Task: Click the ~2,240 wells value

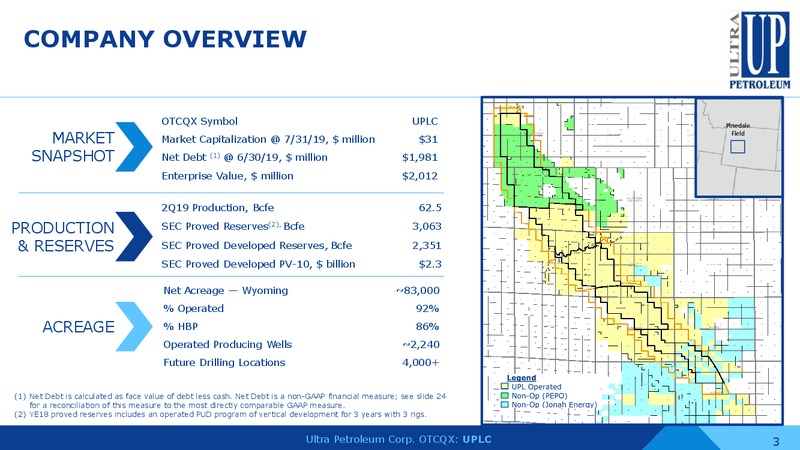Action: (421, 344)
